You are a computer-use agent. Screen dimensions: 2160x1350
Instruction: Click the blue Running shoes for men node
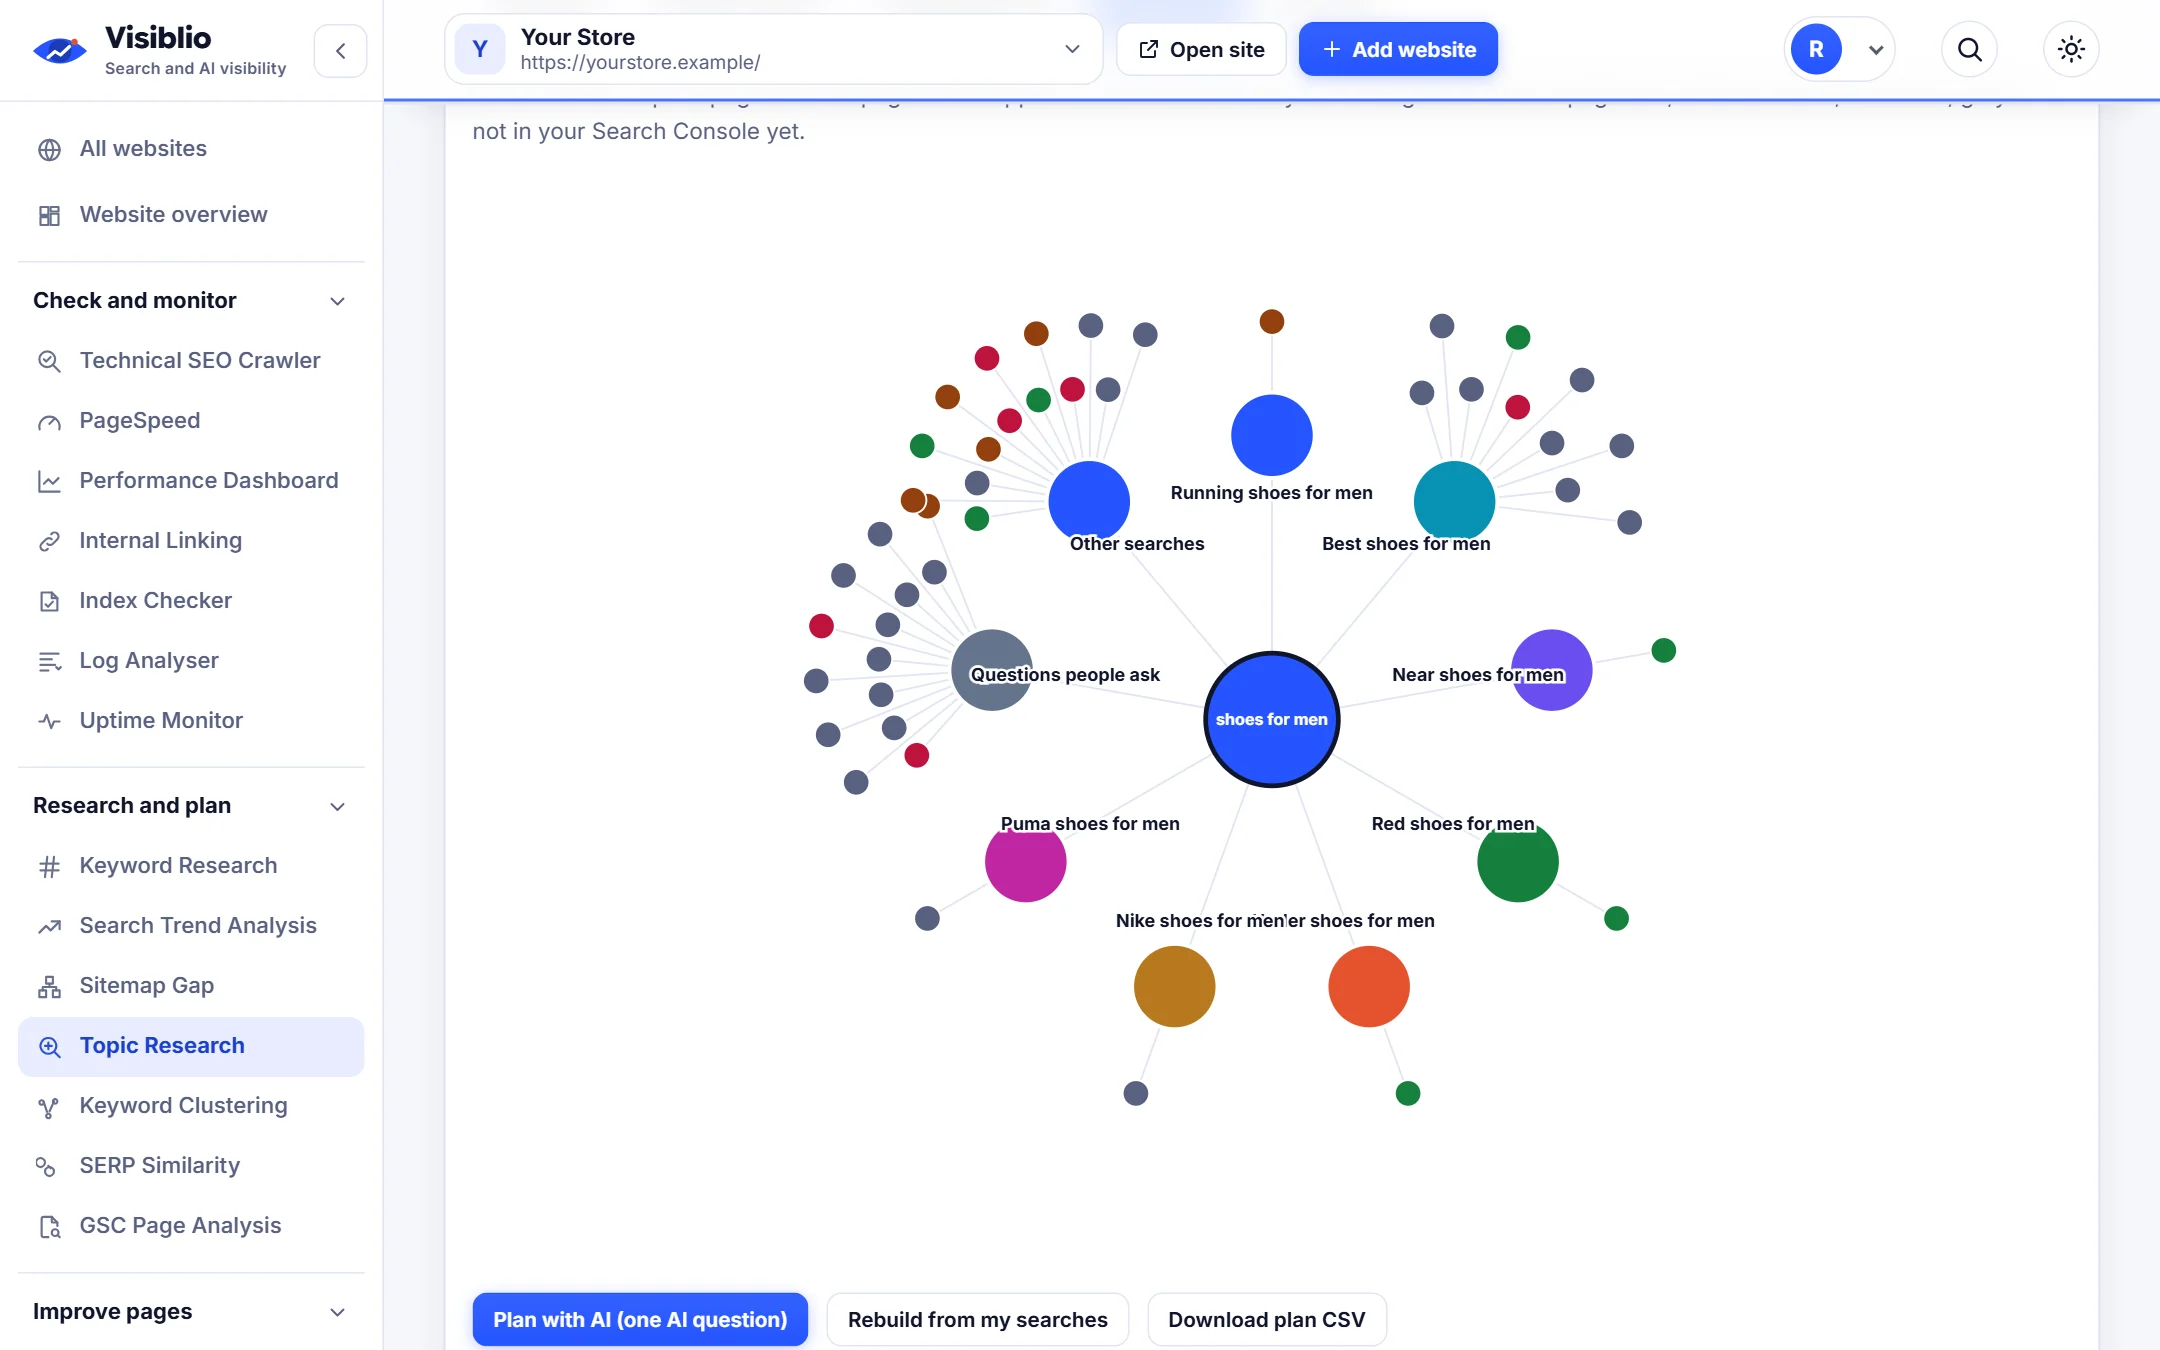(x=1272, y=435)
